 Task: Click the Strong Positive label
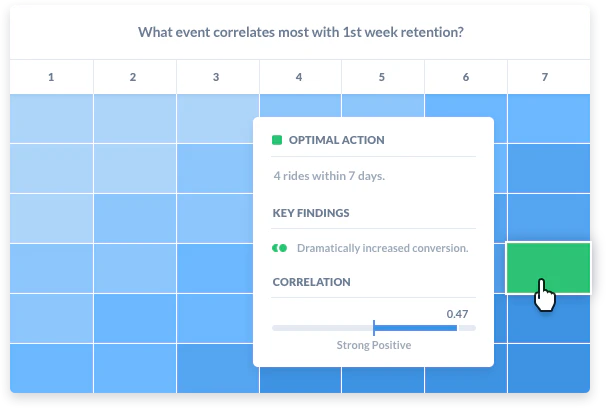tap(374, 345)
